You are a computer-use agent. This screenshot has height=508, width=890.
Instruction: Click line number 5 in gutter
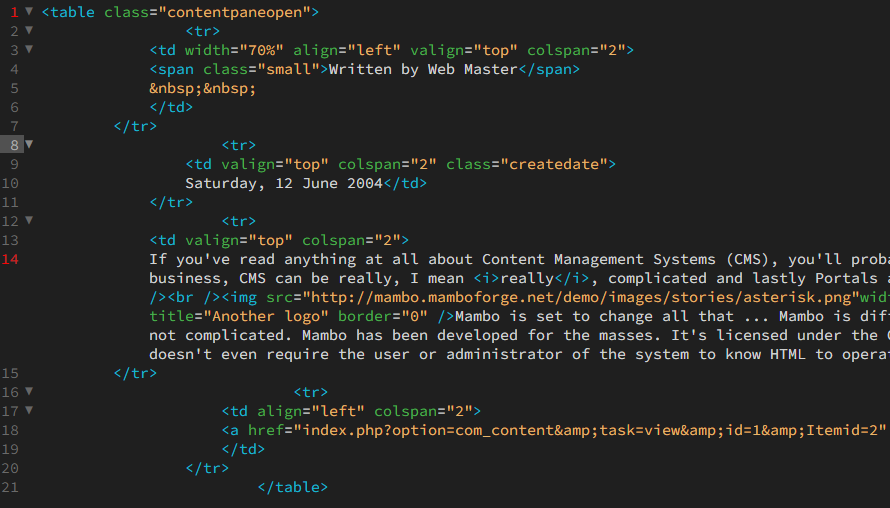(x=14, y=88)
